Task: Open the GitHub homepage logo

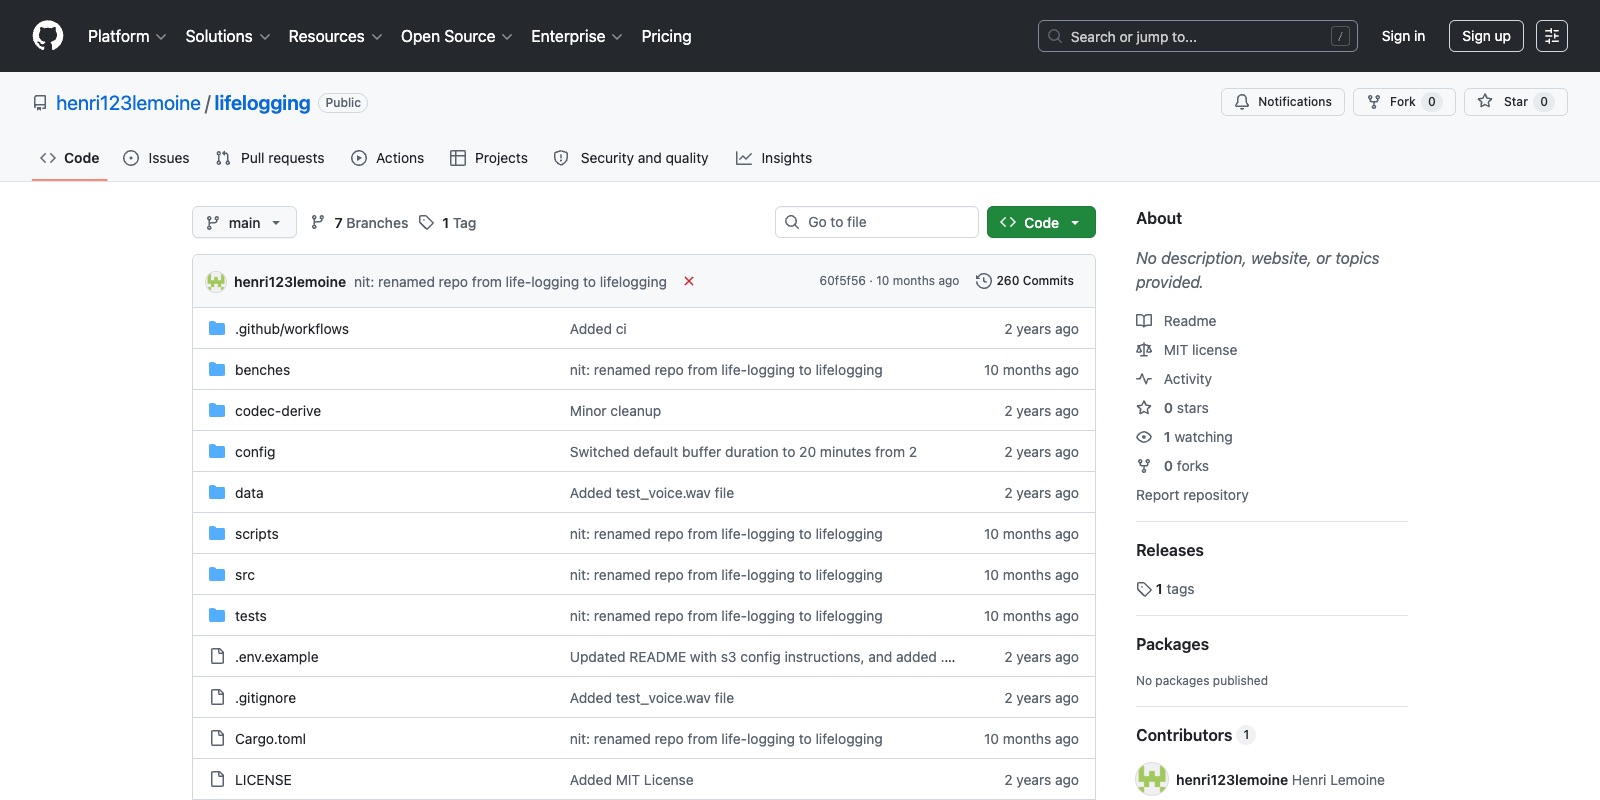Action: pos(48,36)
